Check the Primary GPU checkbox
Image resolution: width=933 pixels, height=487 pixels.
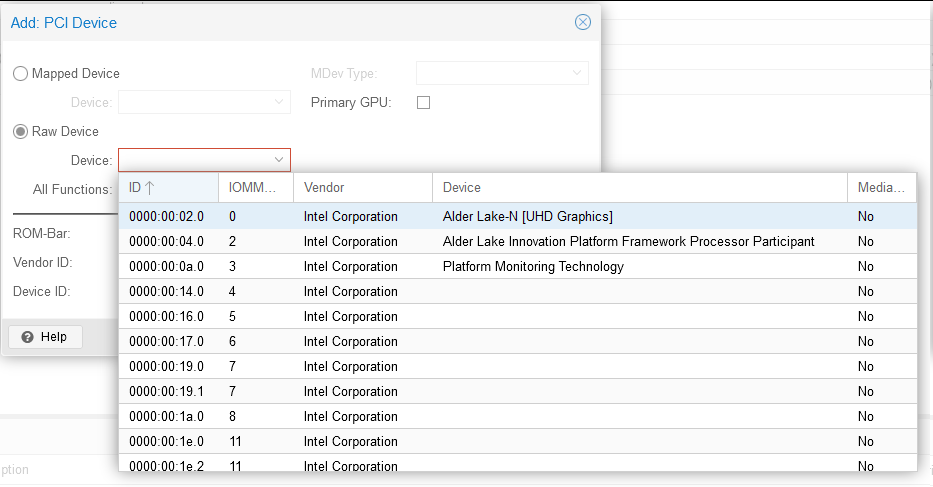(x=423, y=102)
